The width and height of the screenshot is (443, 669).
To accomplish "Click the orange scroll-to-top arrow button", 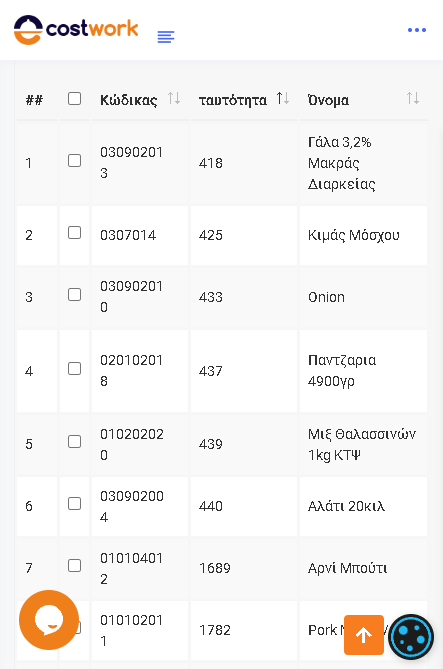I will [364, 635].
